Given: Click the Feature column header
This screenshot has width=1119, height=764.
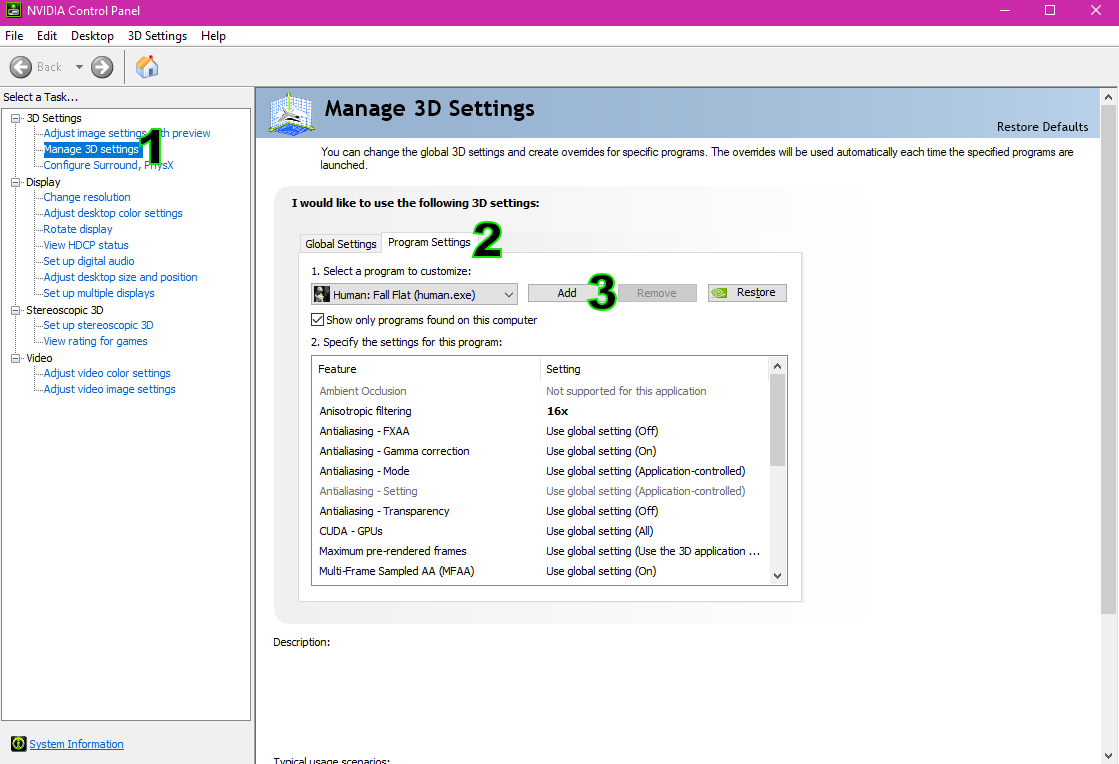Looking at the screenshot, I should tap(426, 369).
